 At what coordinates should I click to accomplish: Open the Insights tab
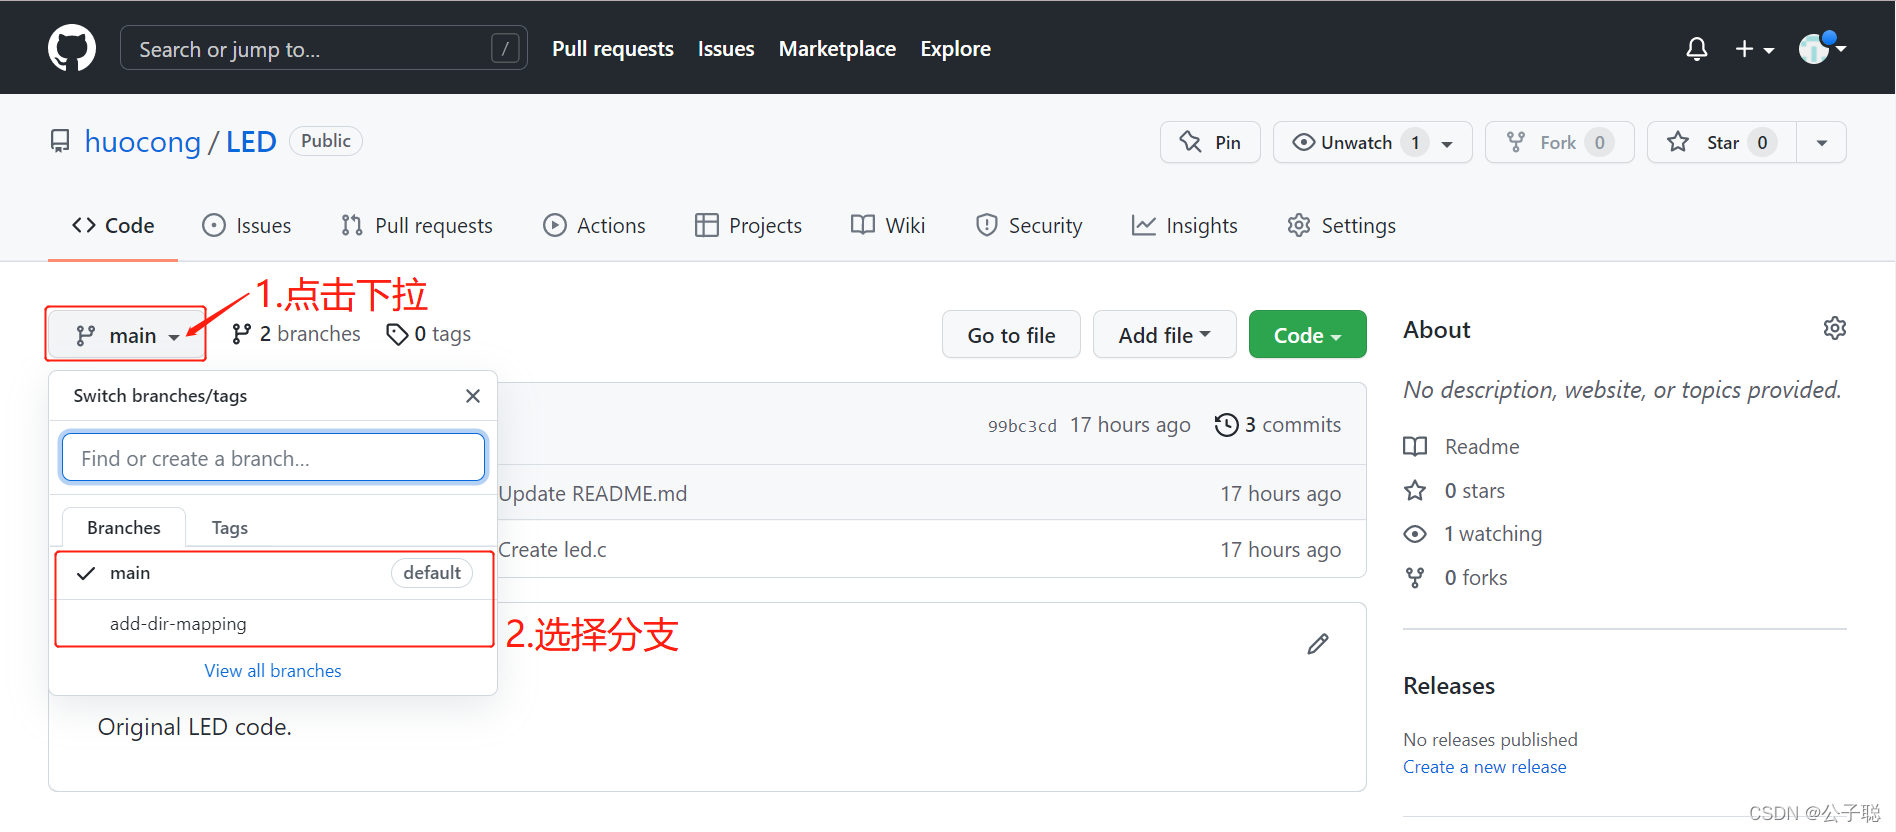[1185, 226]
